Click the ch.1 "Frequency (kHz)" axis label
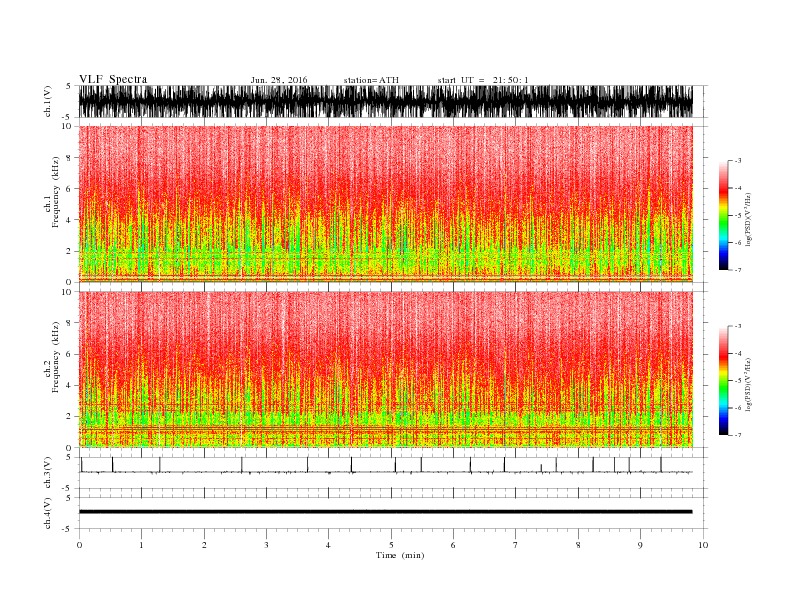This screenshot has width=792, height=612. point(56,192)
